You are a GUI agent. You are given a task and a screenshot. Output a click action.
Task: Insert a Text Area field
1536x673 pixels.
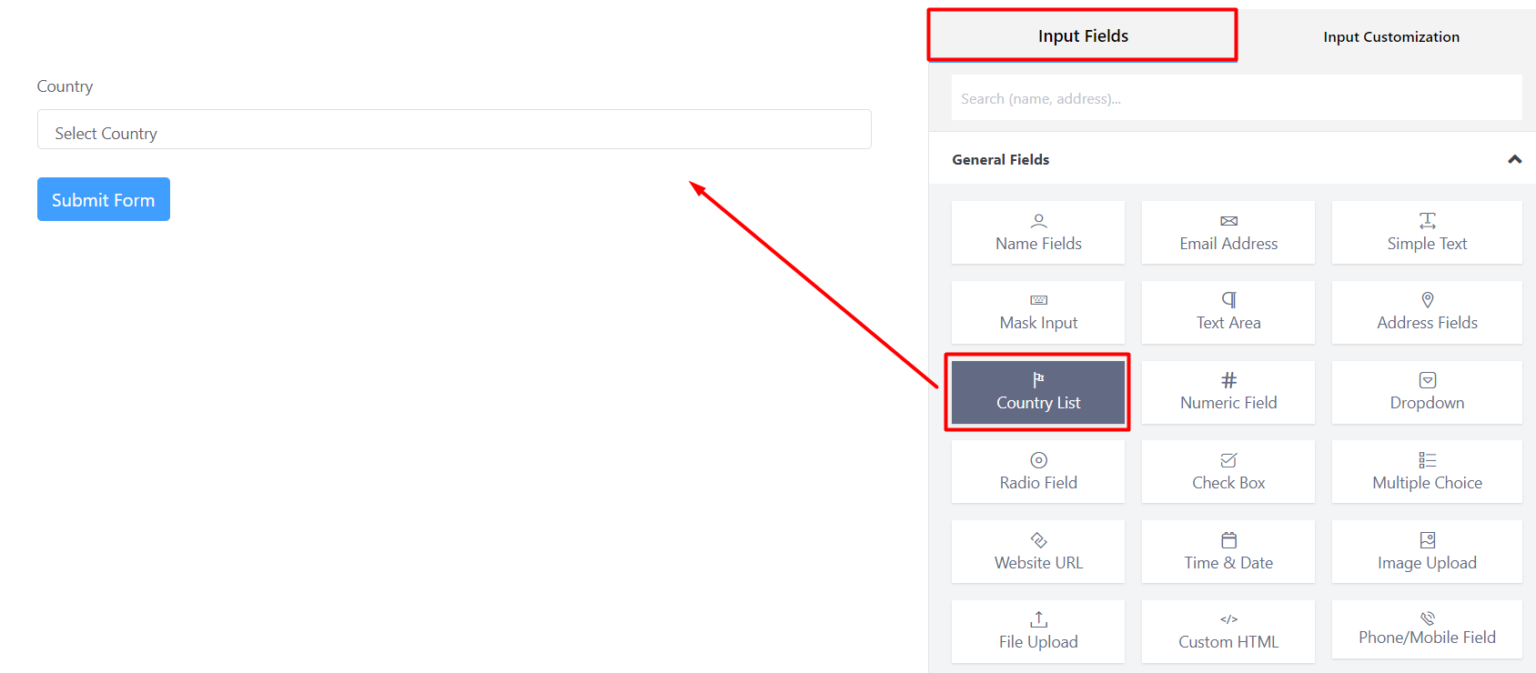(x=1228, y=312)
